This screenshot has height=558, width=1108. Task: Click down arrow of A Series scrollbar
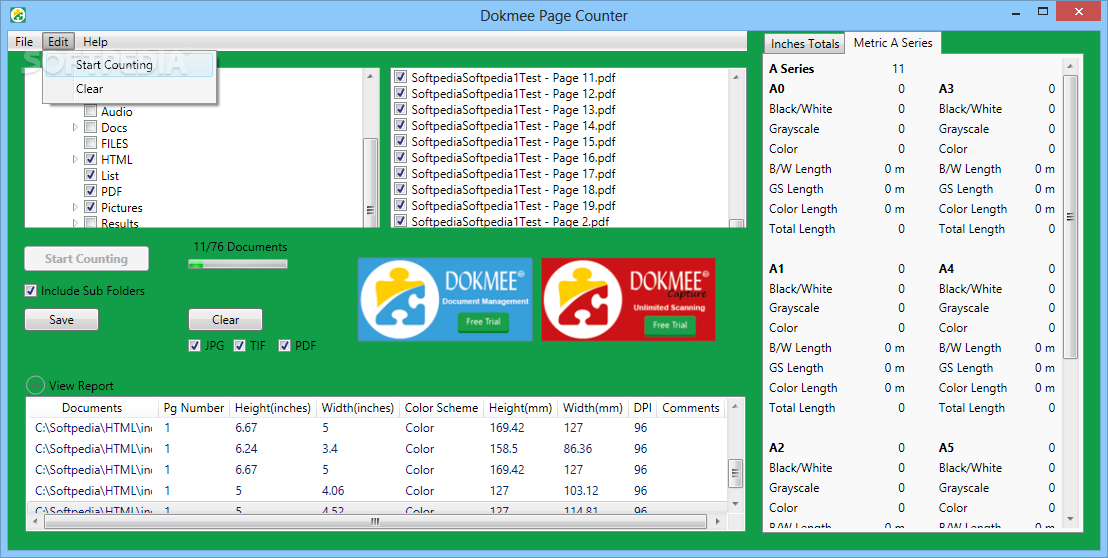click(x=1070, y=519)
